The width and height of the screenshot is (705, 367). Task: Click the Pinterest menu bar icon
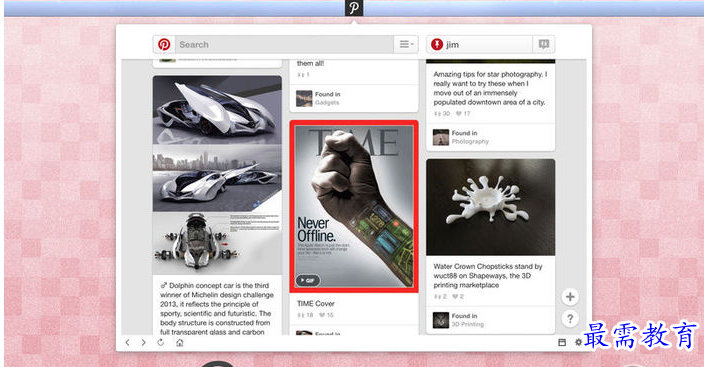(x=354, y=8)
